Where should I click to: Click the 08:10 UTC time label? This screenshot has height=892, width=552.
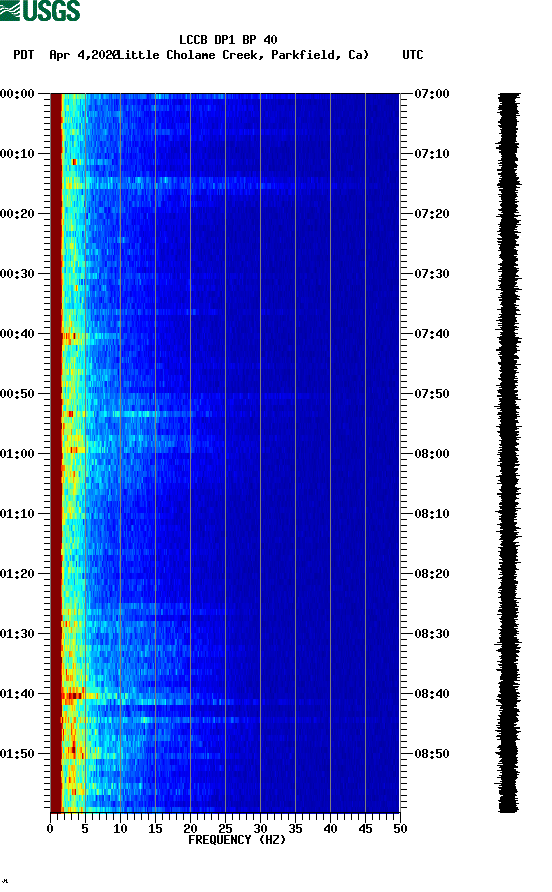432,514
